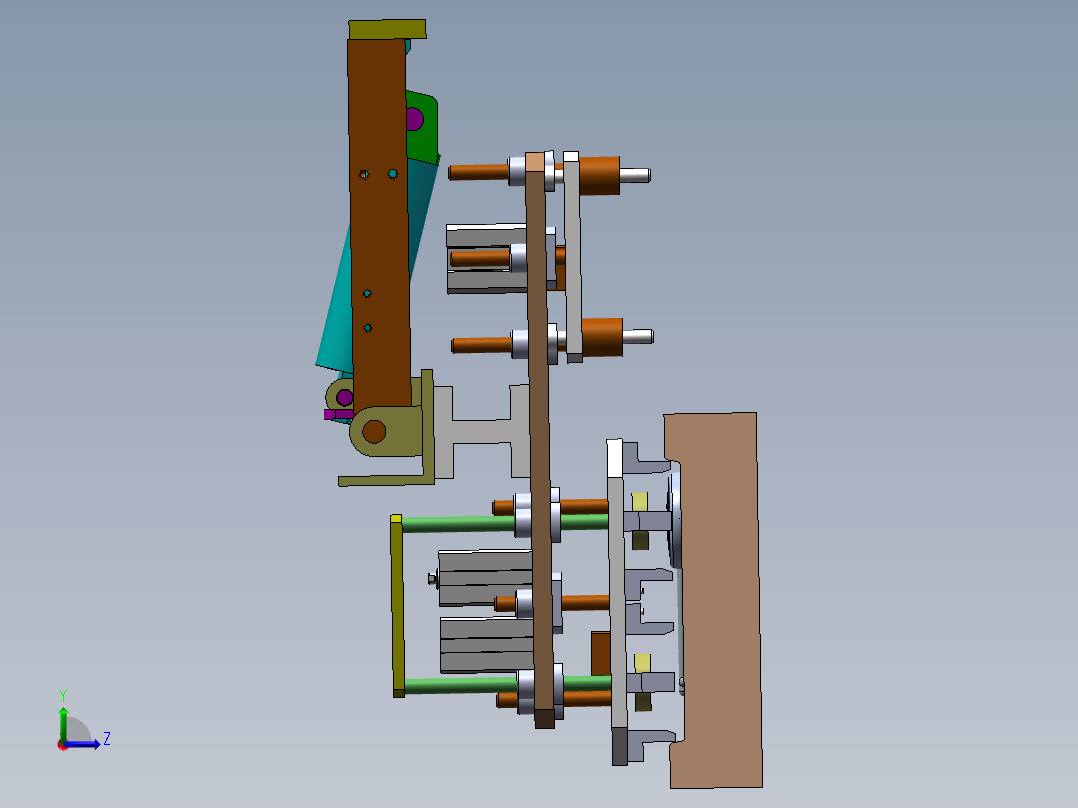
Task: Select the long brown center bar
Action: [x=540, y=440]
